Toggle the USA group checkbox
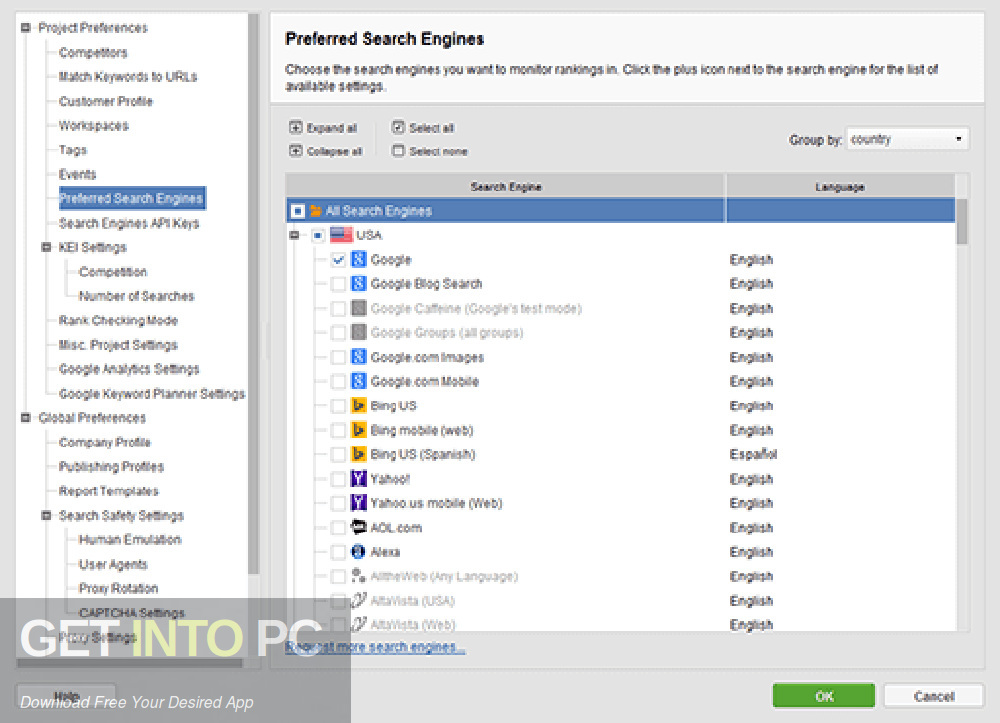Viewport: 1000px width, 723px height. (318, 235)
